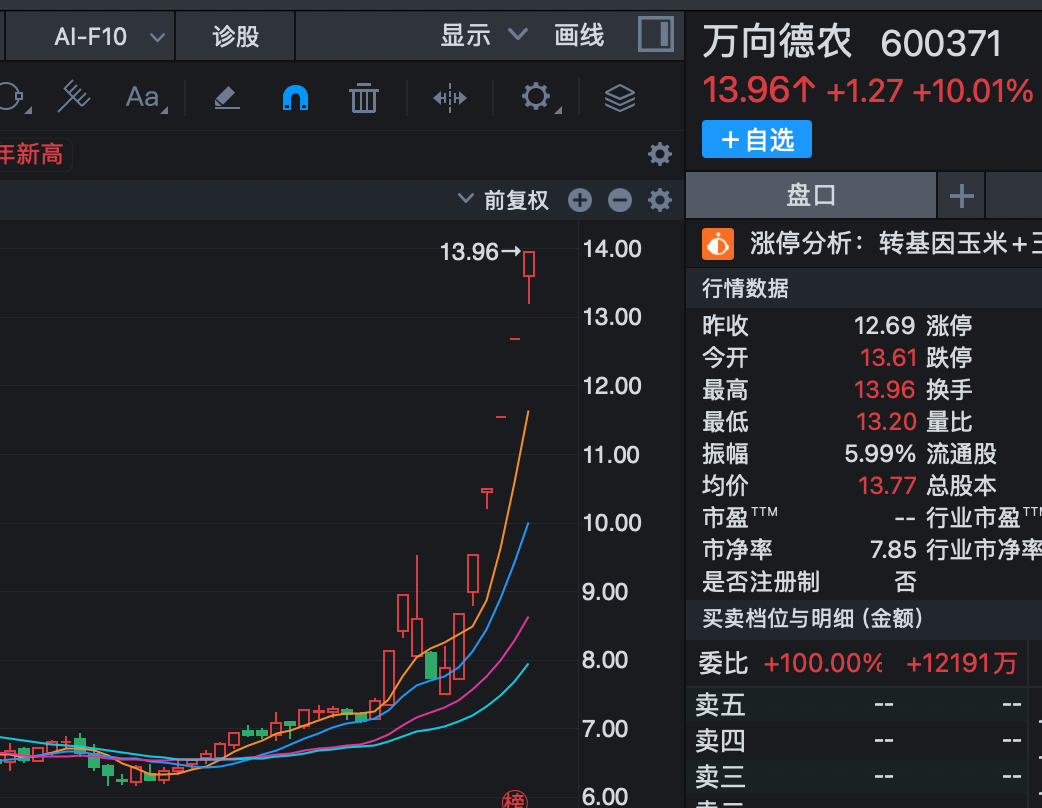Click the 今开 value 13.61
1042x808 pixels.
point(888,357)
